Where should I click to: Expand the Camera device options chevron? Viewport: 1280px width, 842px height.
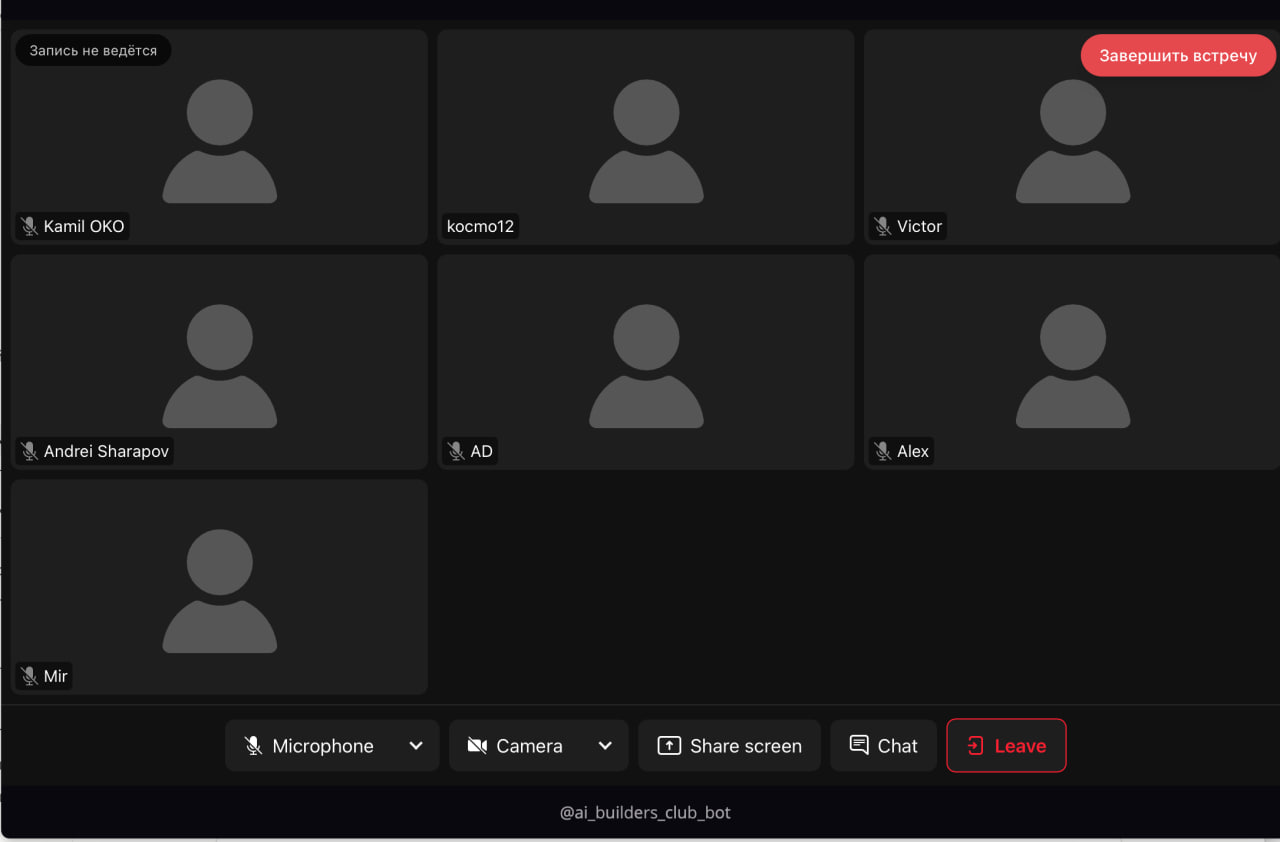pos(605,746)
